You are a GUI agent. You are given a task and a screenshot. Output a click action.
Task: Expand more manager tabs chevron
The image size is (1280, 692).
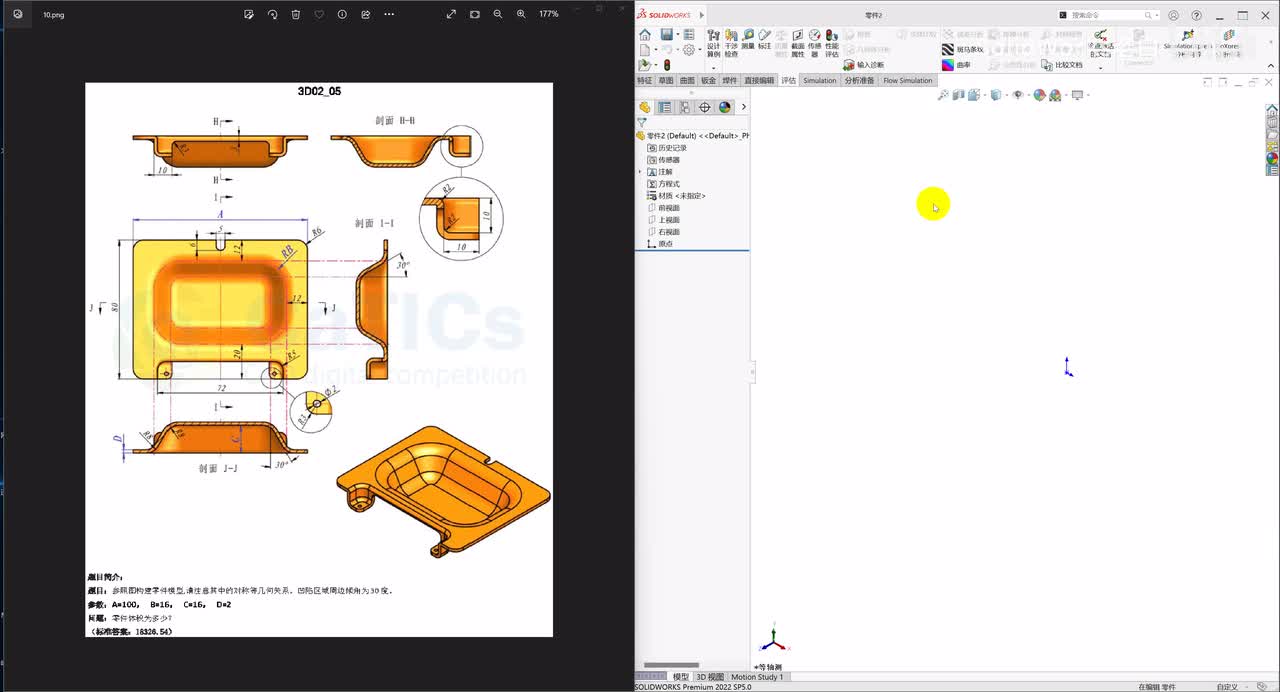pos(743,107)
